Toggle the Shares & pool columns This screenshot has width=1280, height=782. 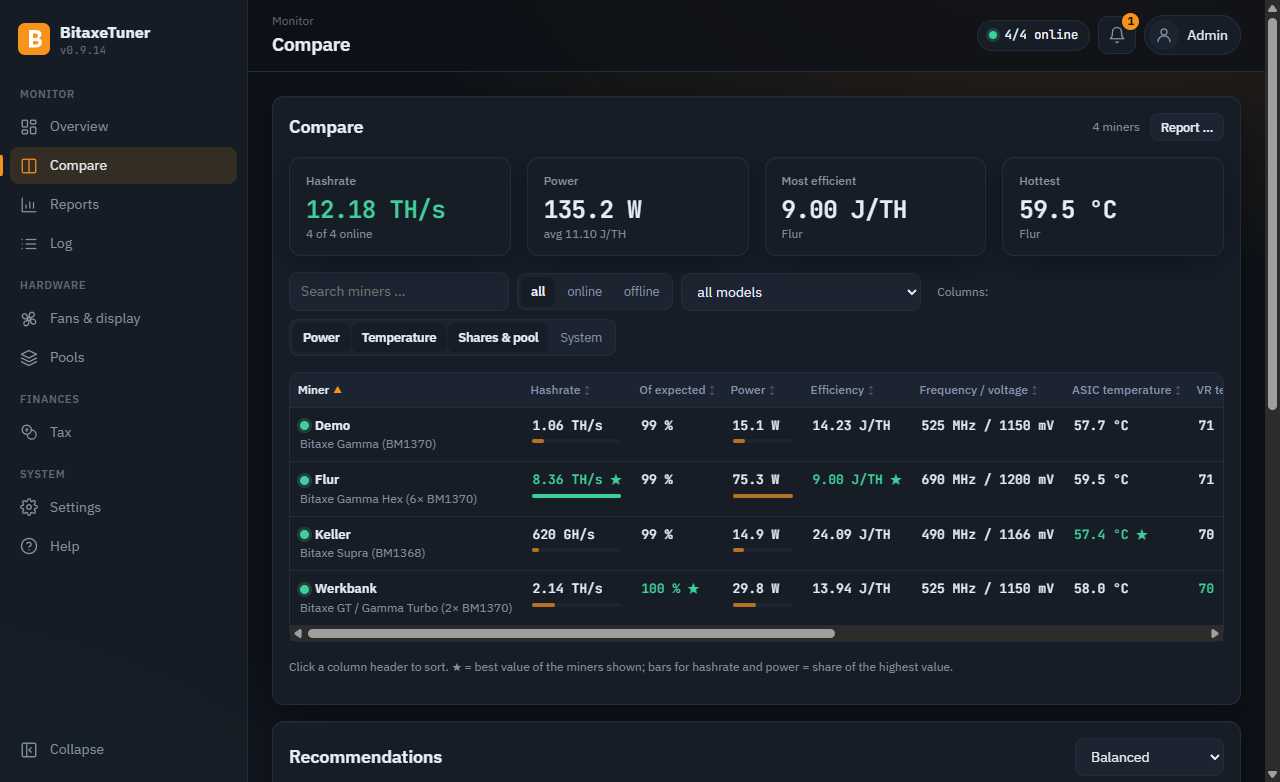point(498,338)
